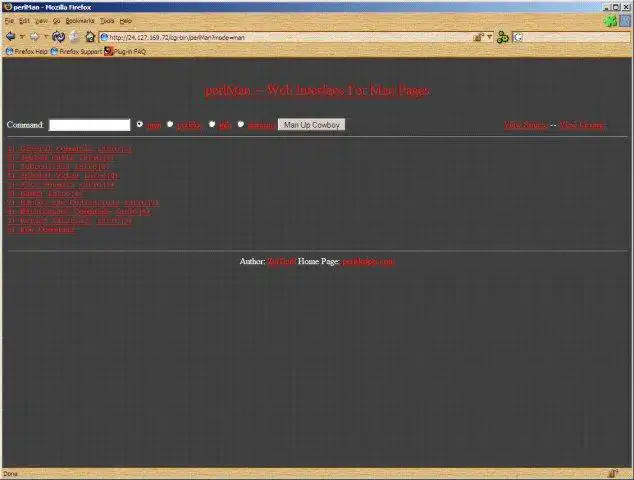Viewport: 634px width, 480px height.
Task: Open the Firefox Support bookmark
Action: coord(76,51)
